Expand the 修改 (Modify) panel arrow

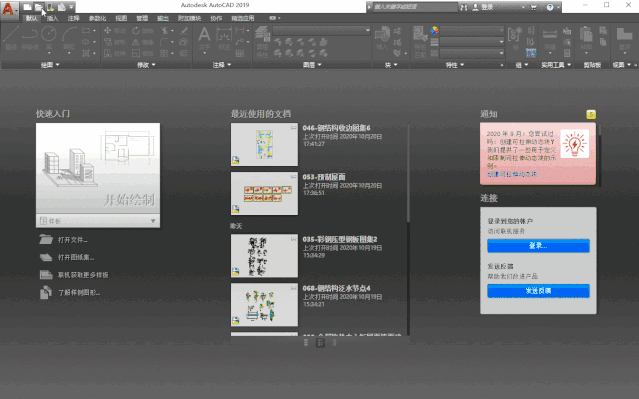click(x=154, y=65)
